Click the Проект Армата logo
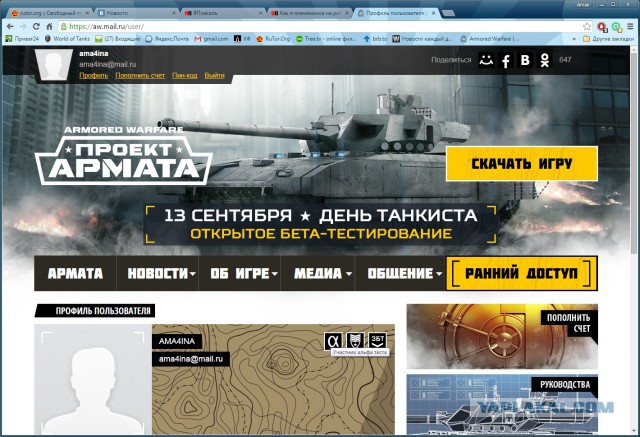This screenshot has width=640, height=437. [x=124, y=156]
